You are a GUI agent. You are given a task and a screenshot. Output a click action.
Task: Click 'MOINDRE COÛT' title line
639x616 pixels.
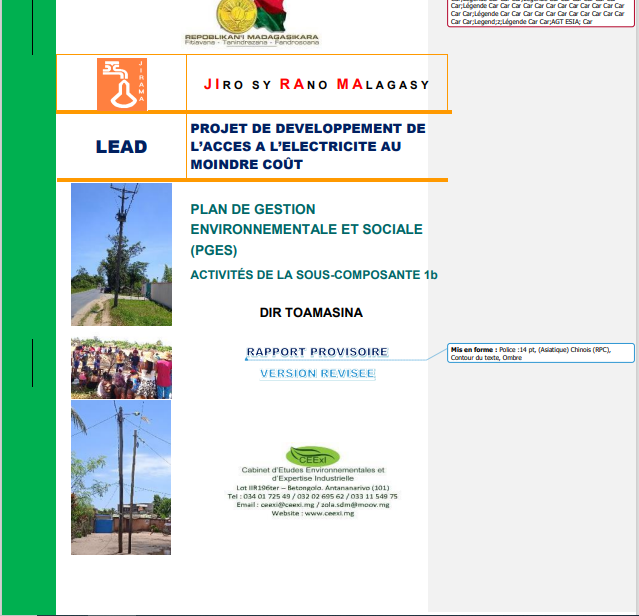[x=247, y=164]
